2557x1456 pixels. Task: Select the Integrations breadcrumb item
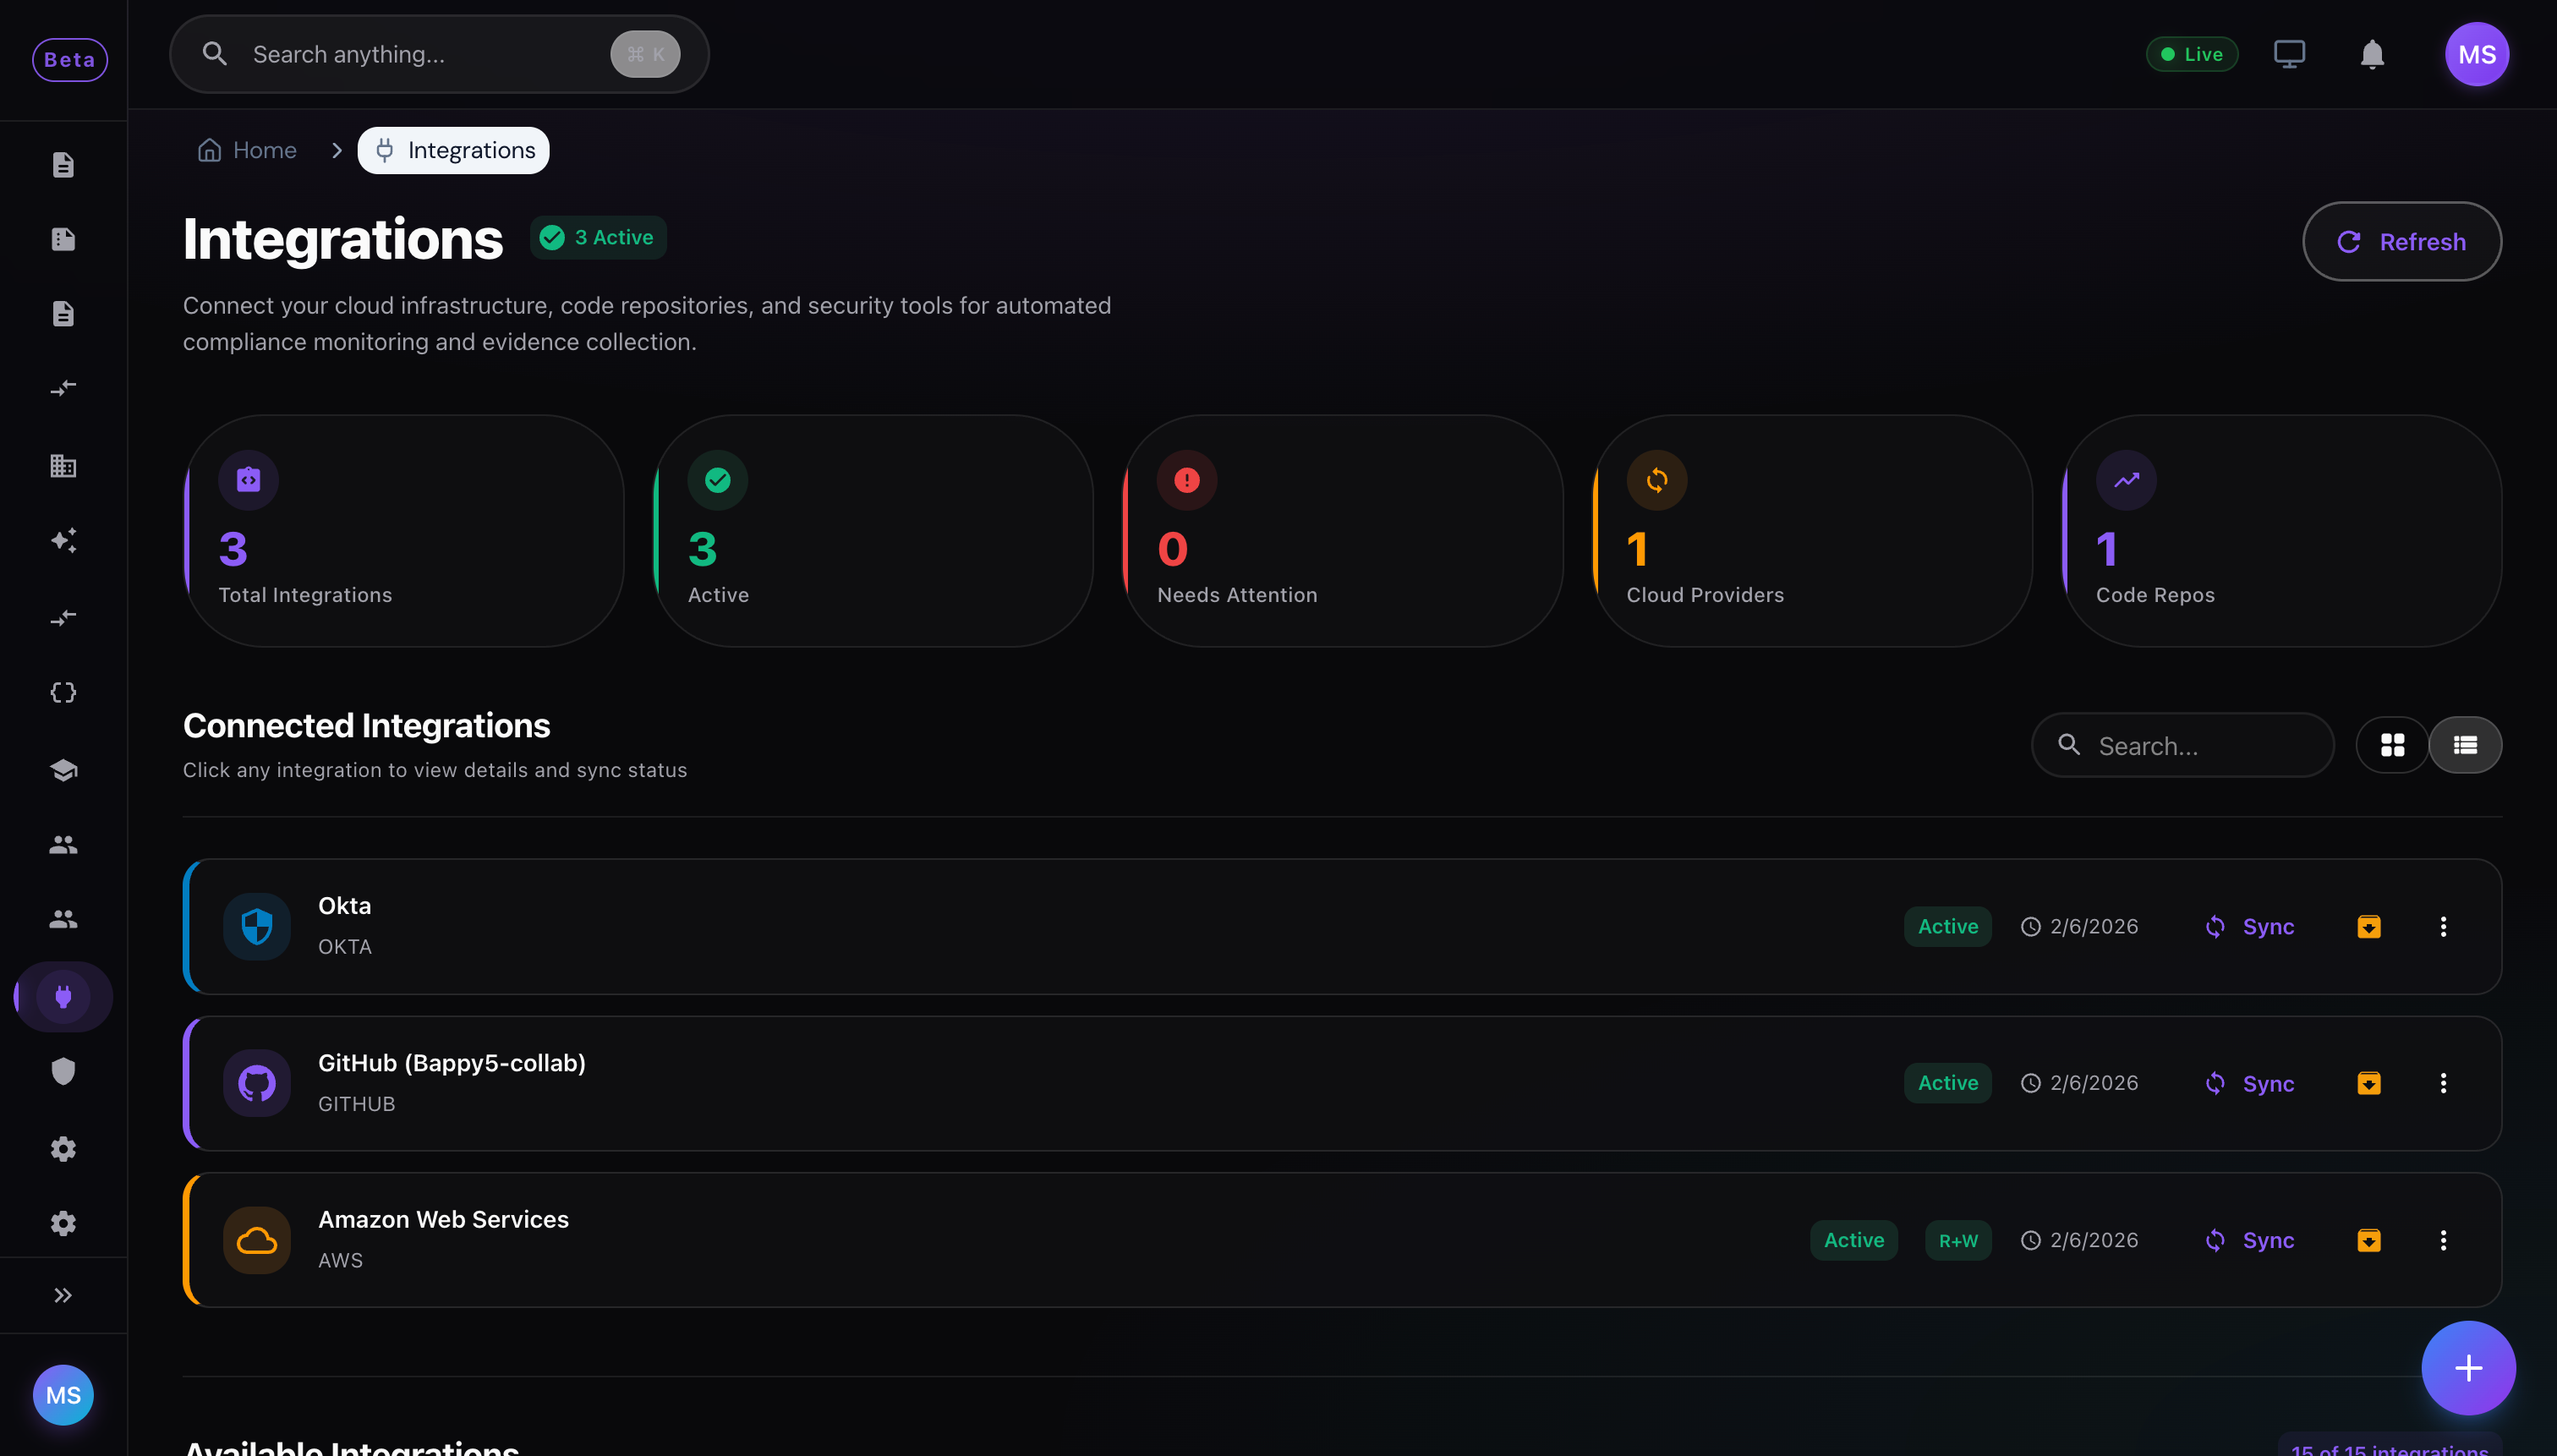453,149
